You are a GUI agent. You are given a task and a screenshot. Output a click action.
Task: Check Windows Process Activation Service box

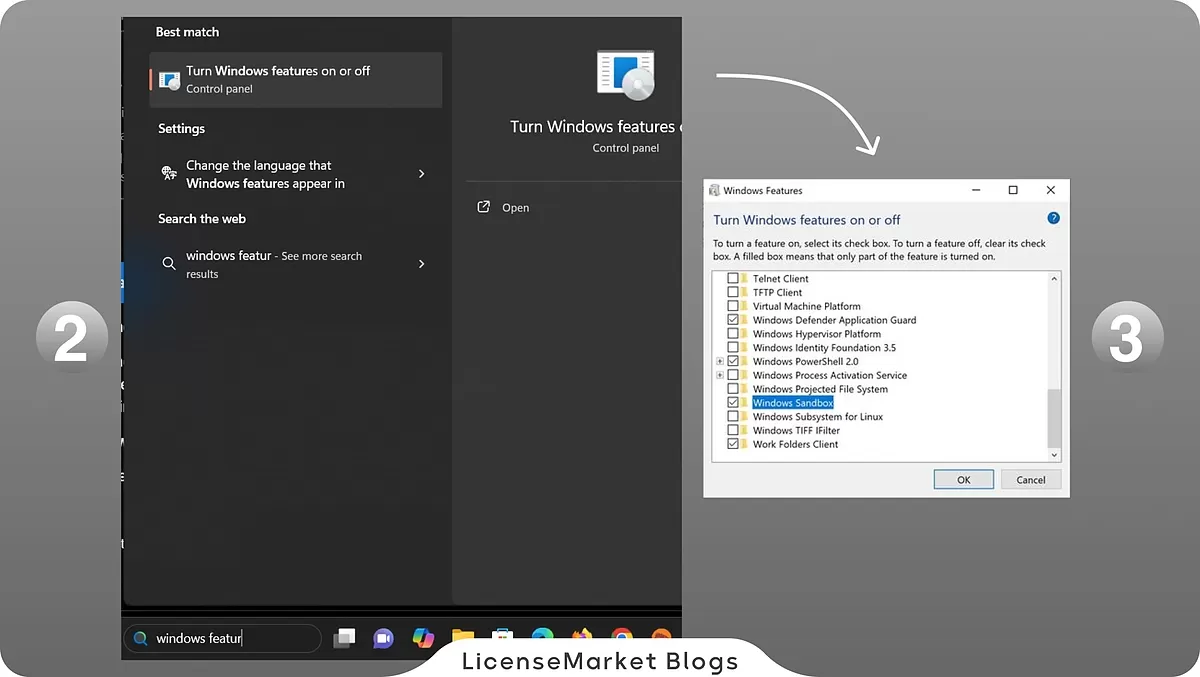pyautogui.click(x=733, y=375)
